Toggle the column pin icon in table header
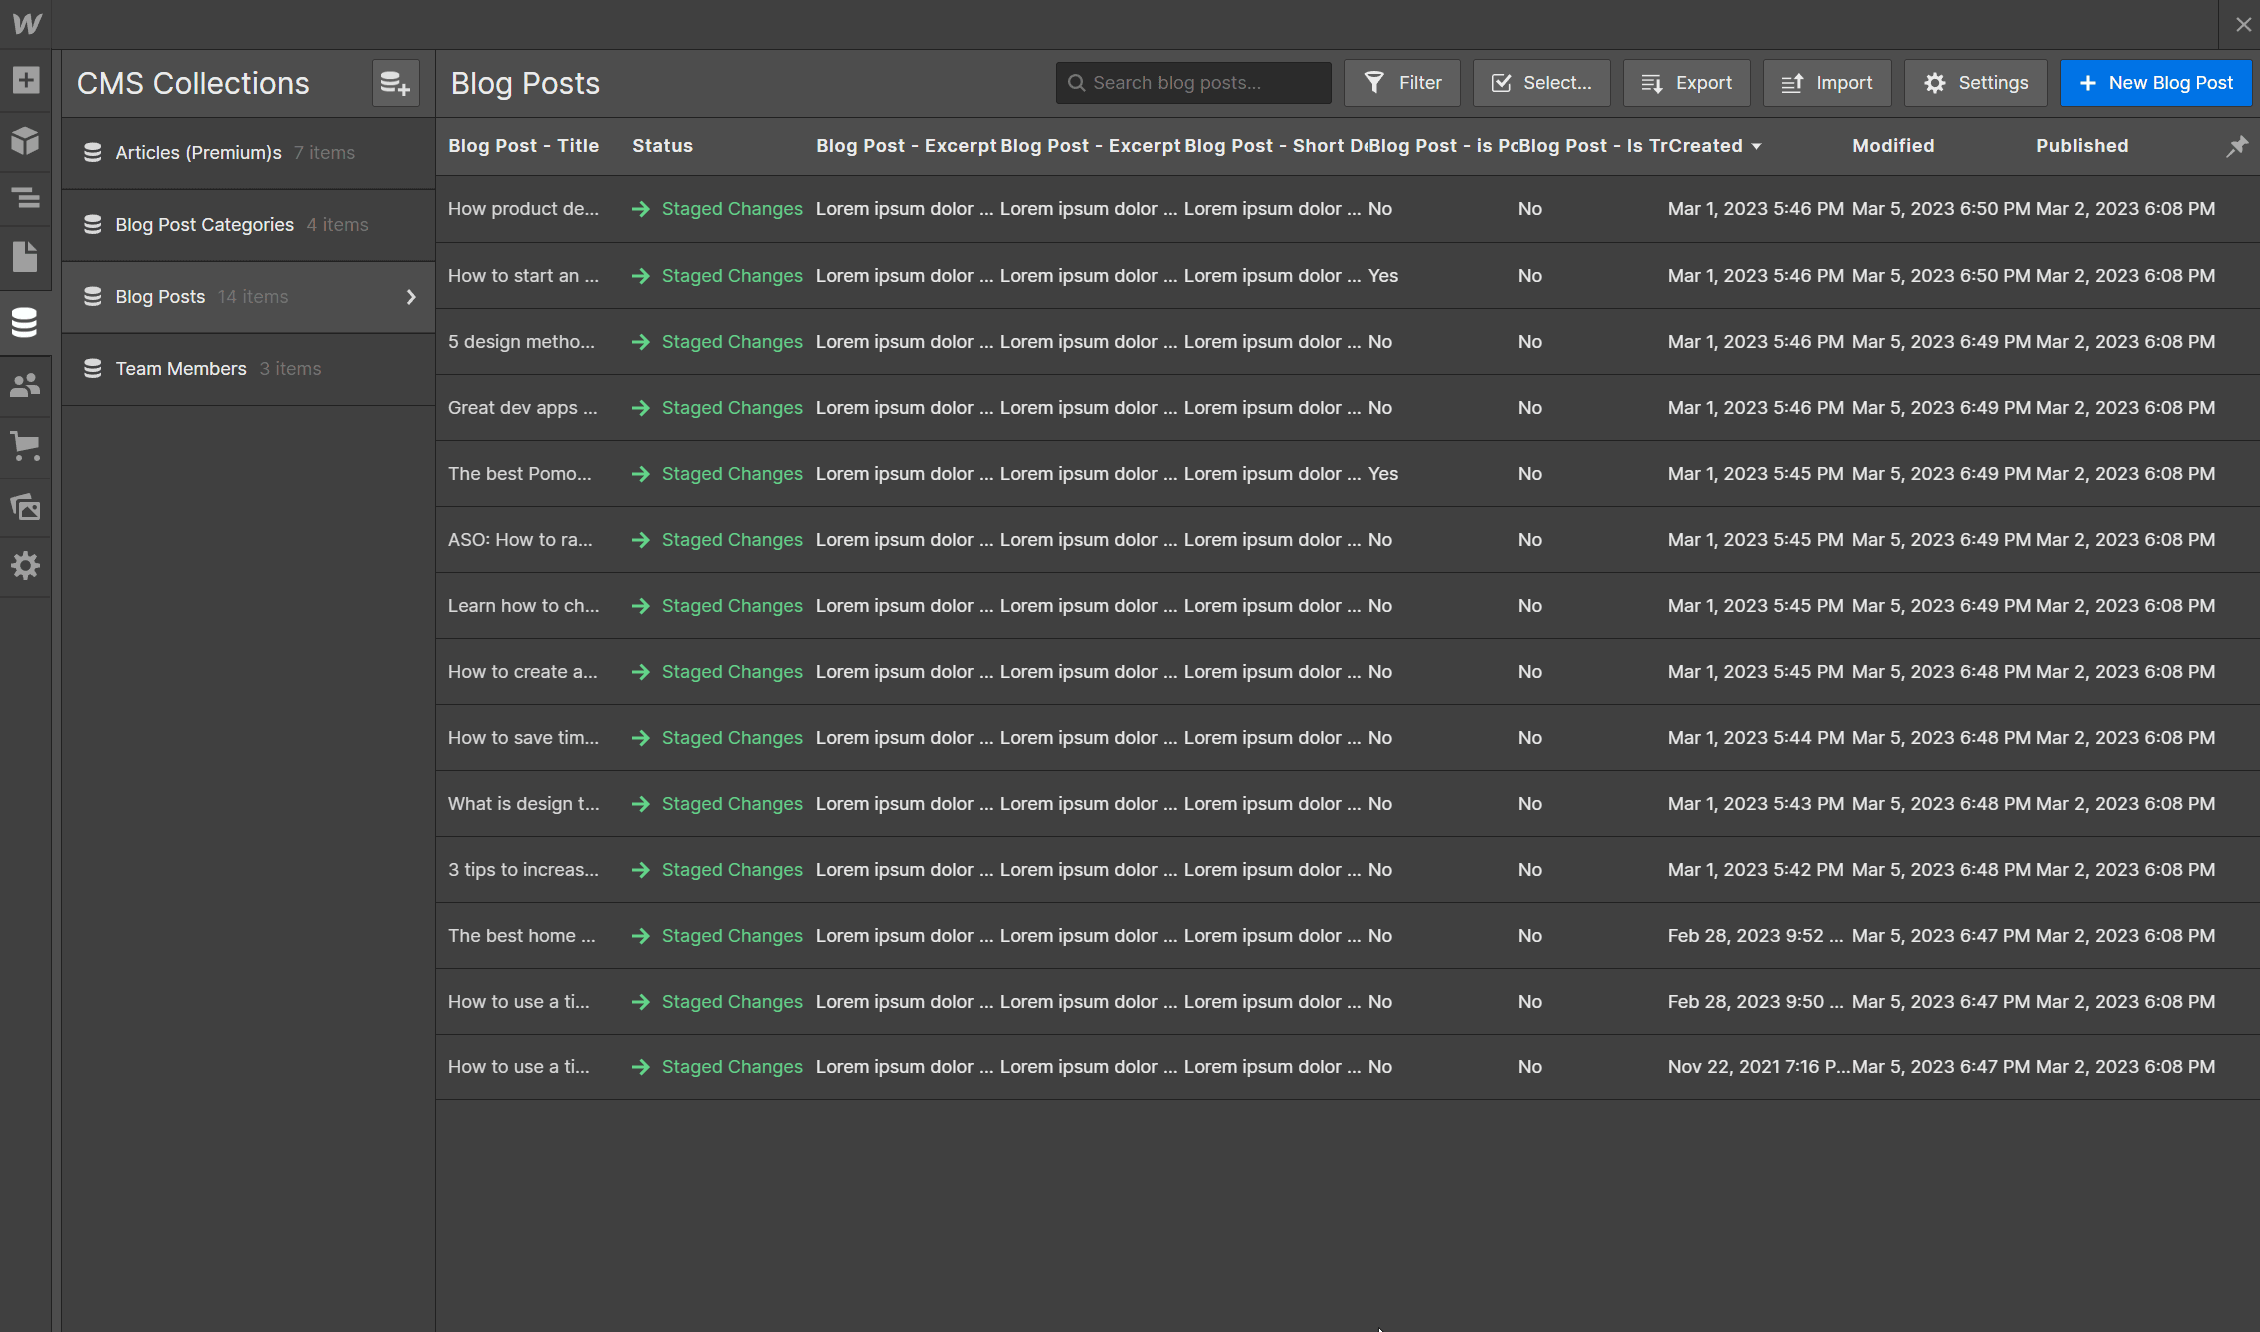Image resolution: width=2260 pixels, height=1332 pixels. coord(2237,146)
